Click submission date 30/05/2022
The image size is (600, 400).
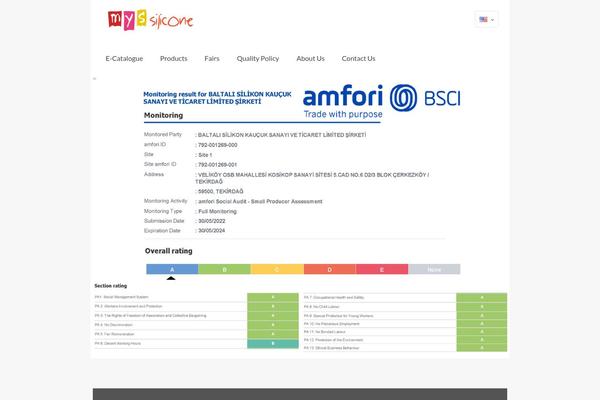pos(212,221)
